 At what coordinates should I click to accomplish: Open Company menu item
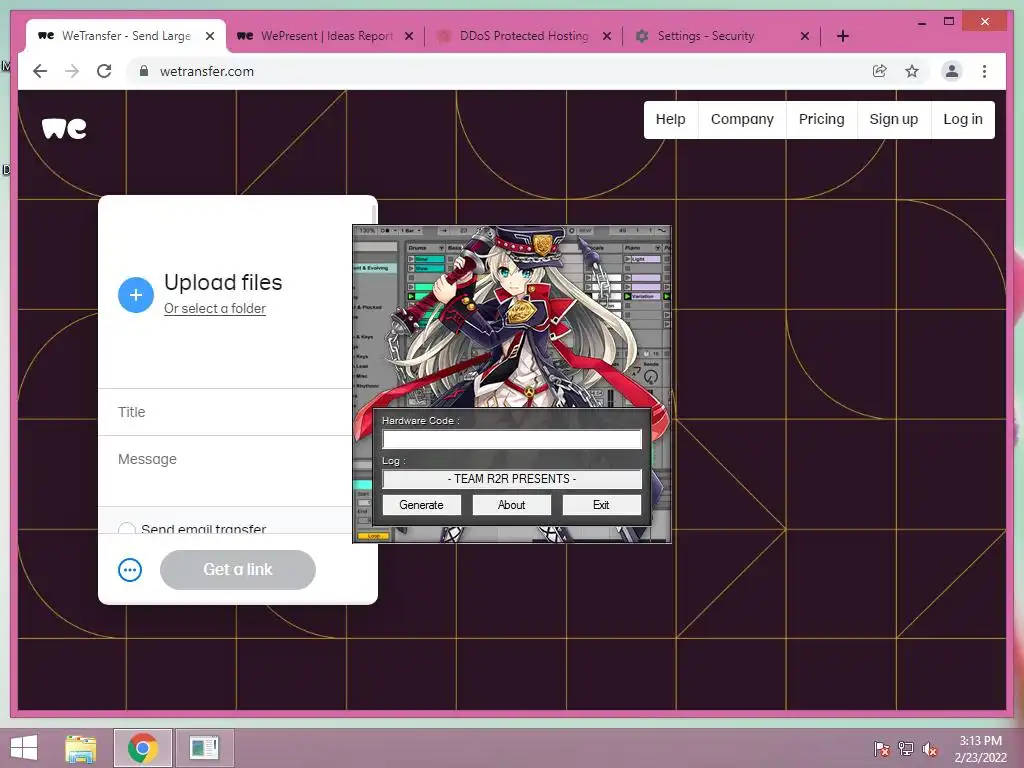742,120
